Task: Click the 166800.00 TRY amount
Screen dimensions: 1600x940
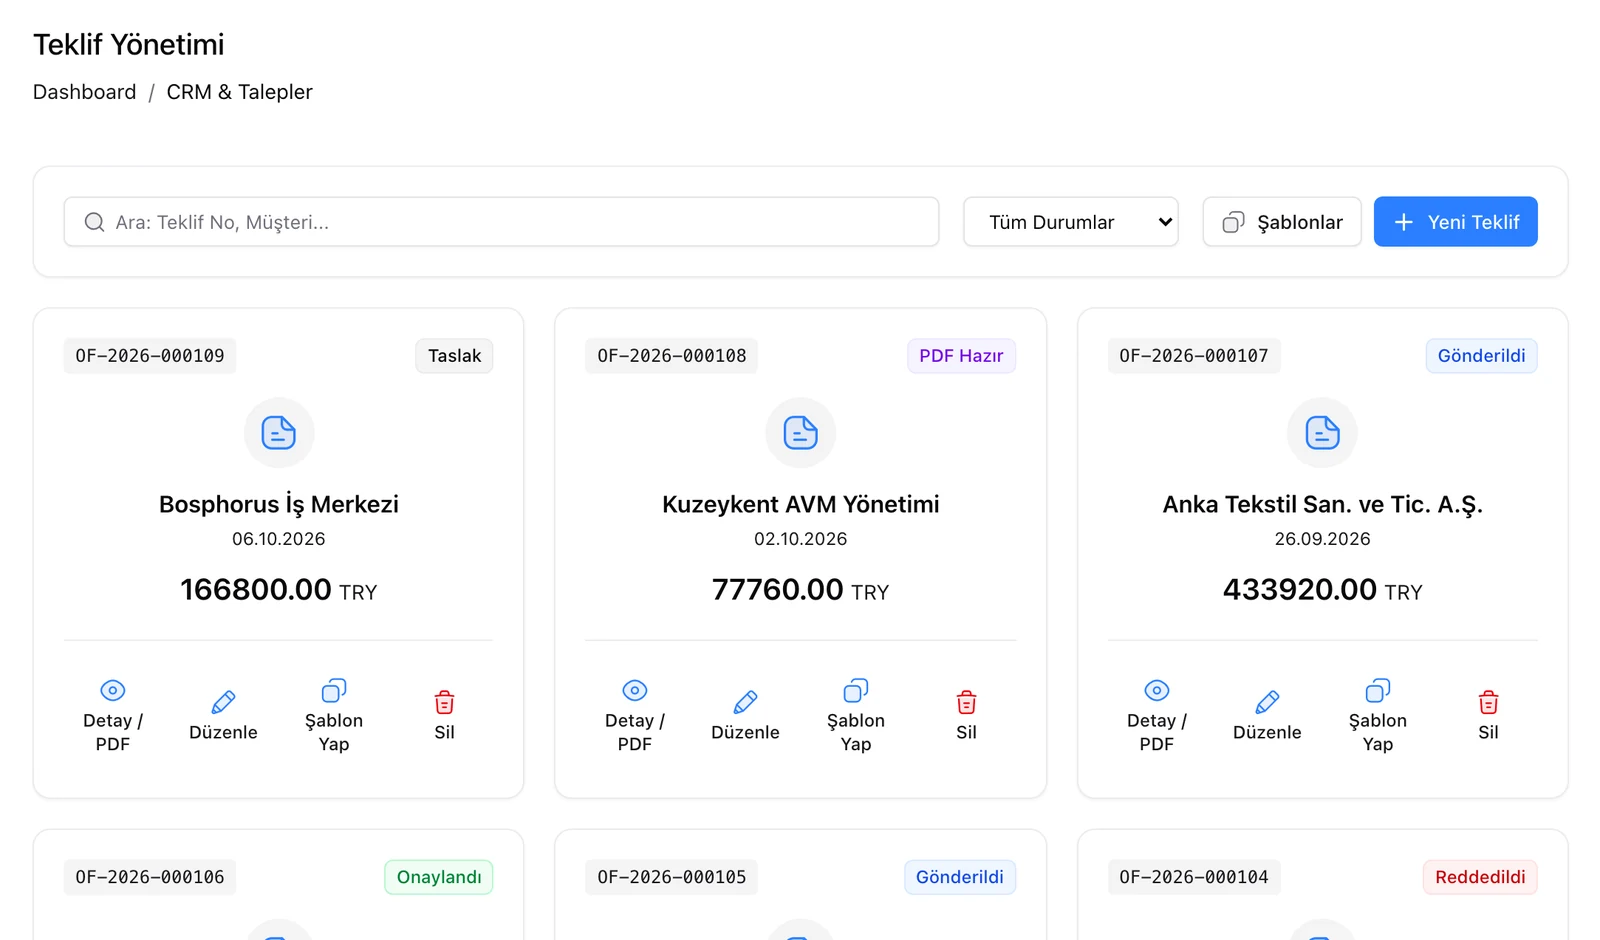Action: pyautogui.click(x=279, y=590)
